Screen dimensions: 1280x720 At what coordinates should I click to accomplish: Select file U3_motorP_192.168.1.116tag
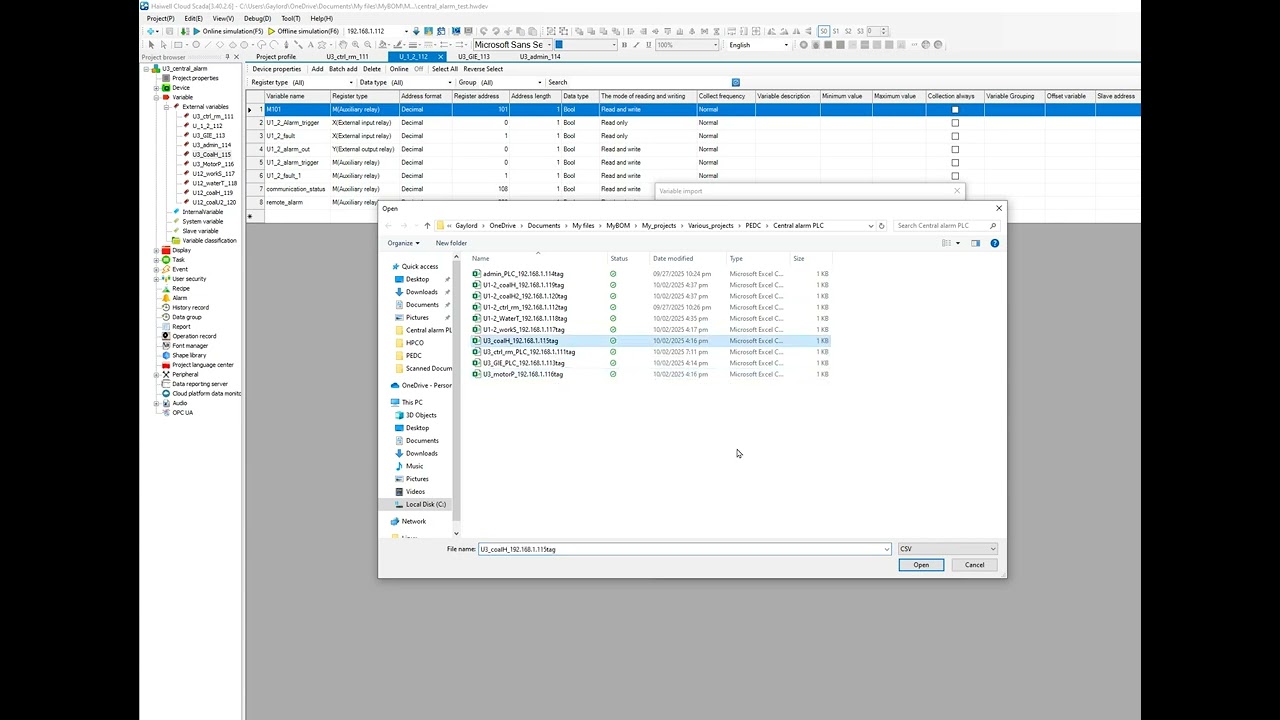point(522,374)
